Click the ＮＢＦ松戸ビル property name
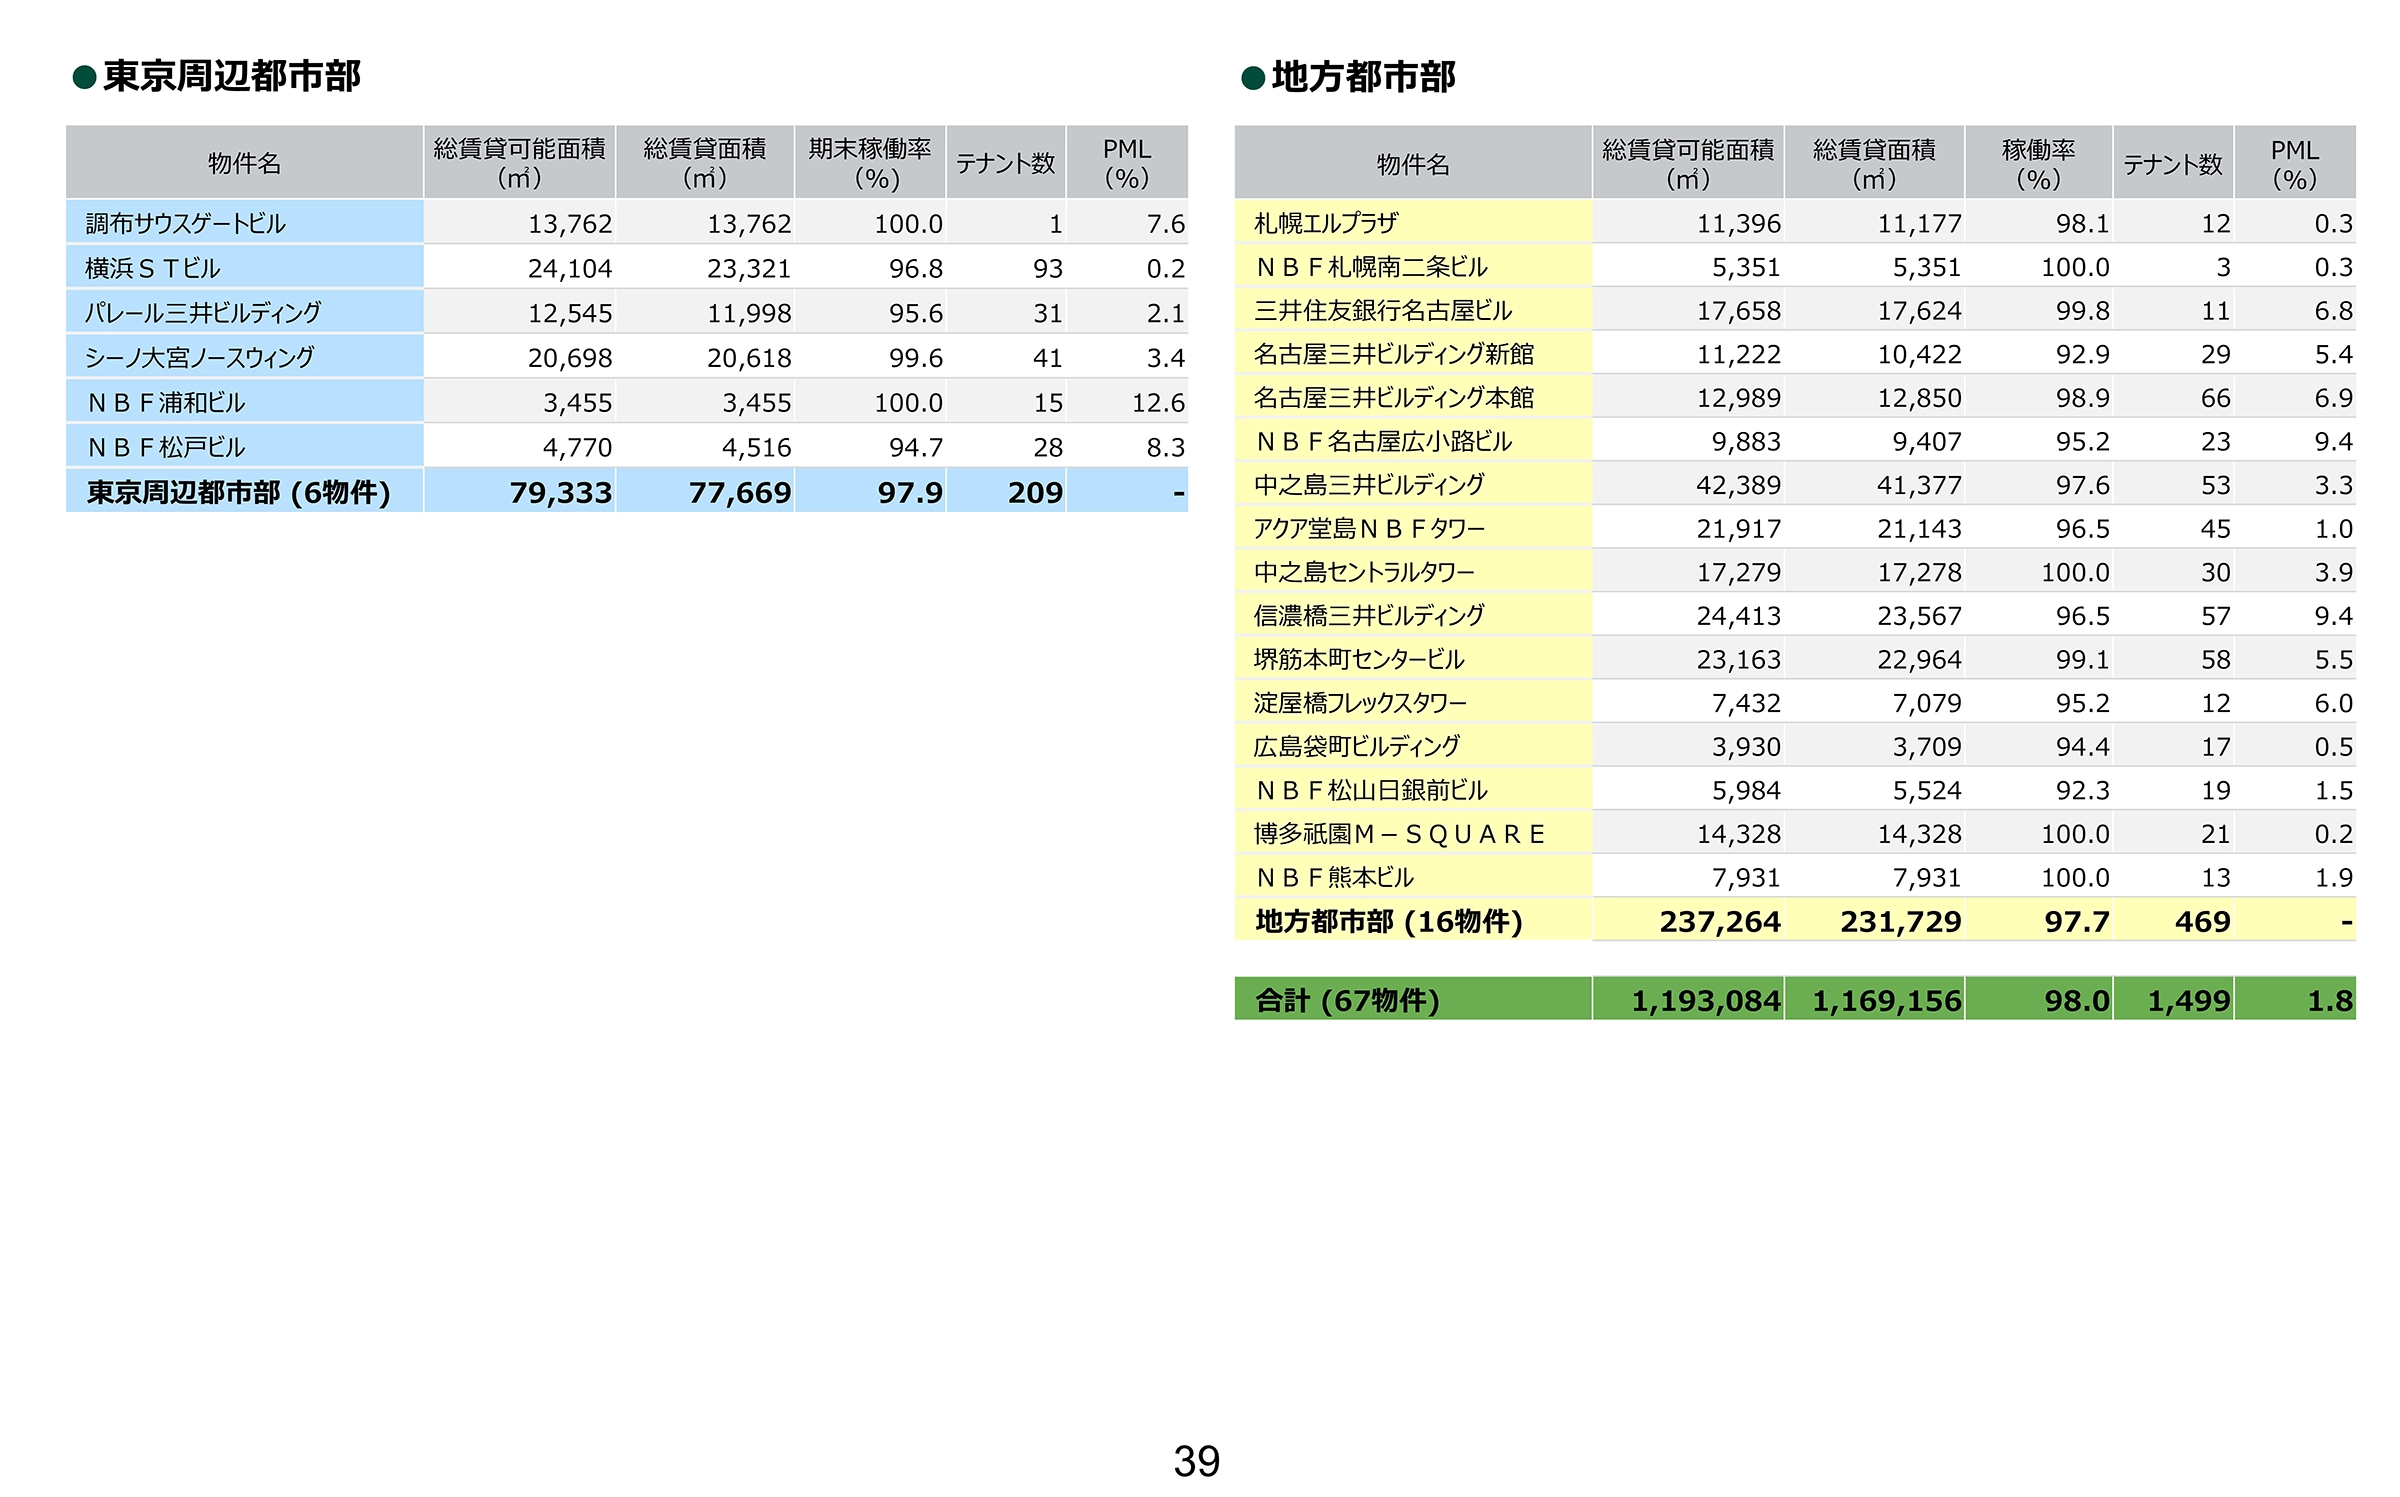The height and width of the screenshot is (1497, 2400). click(166, 447)
